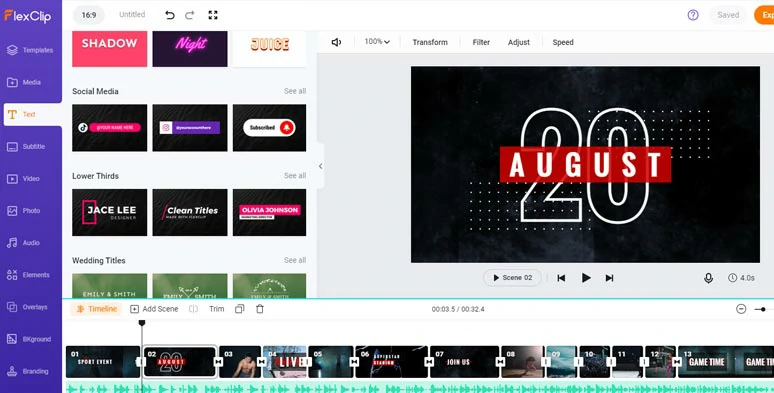This screenshot has height=393, width=774.
Task: Toggle the Timeline view button
Action: (97, 309)
